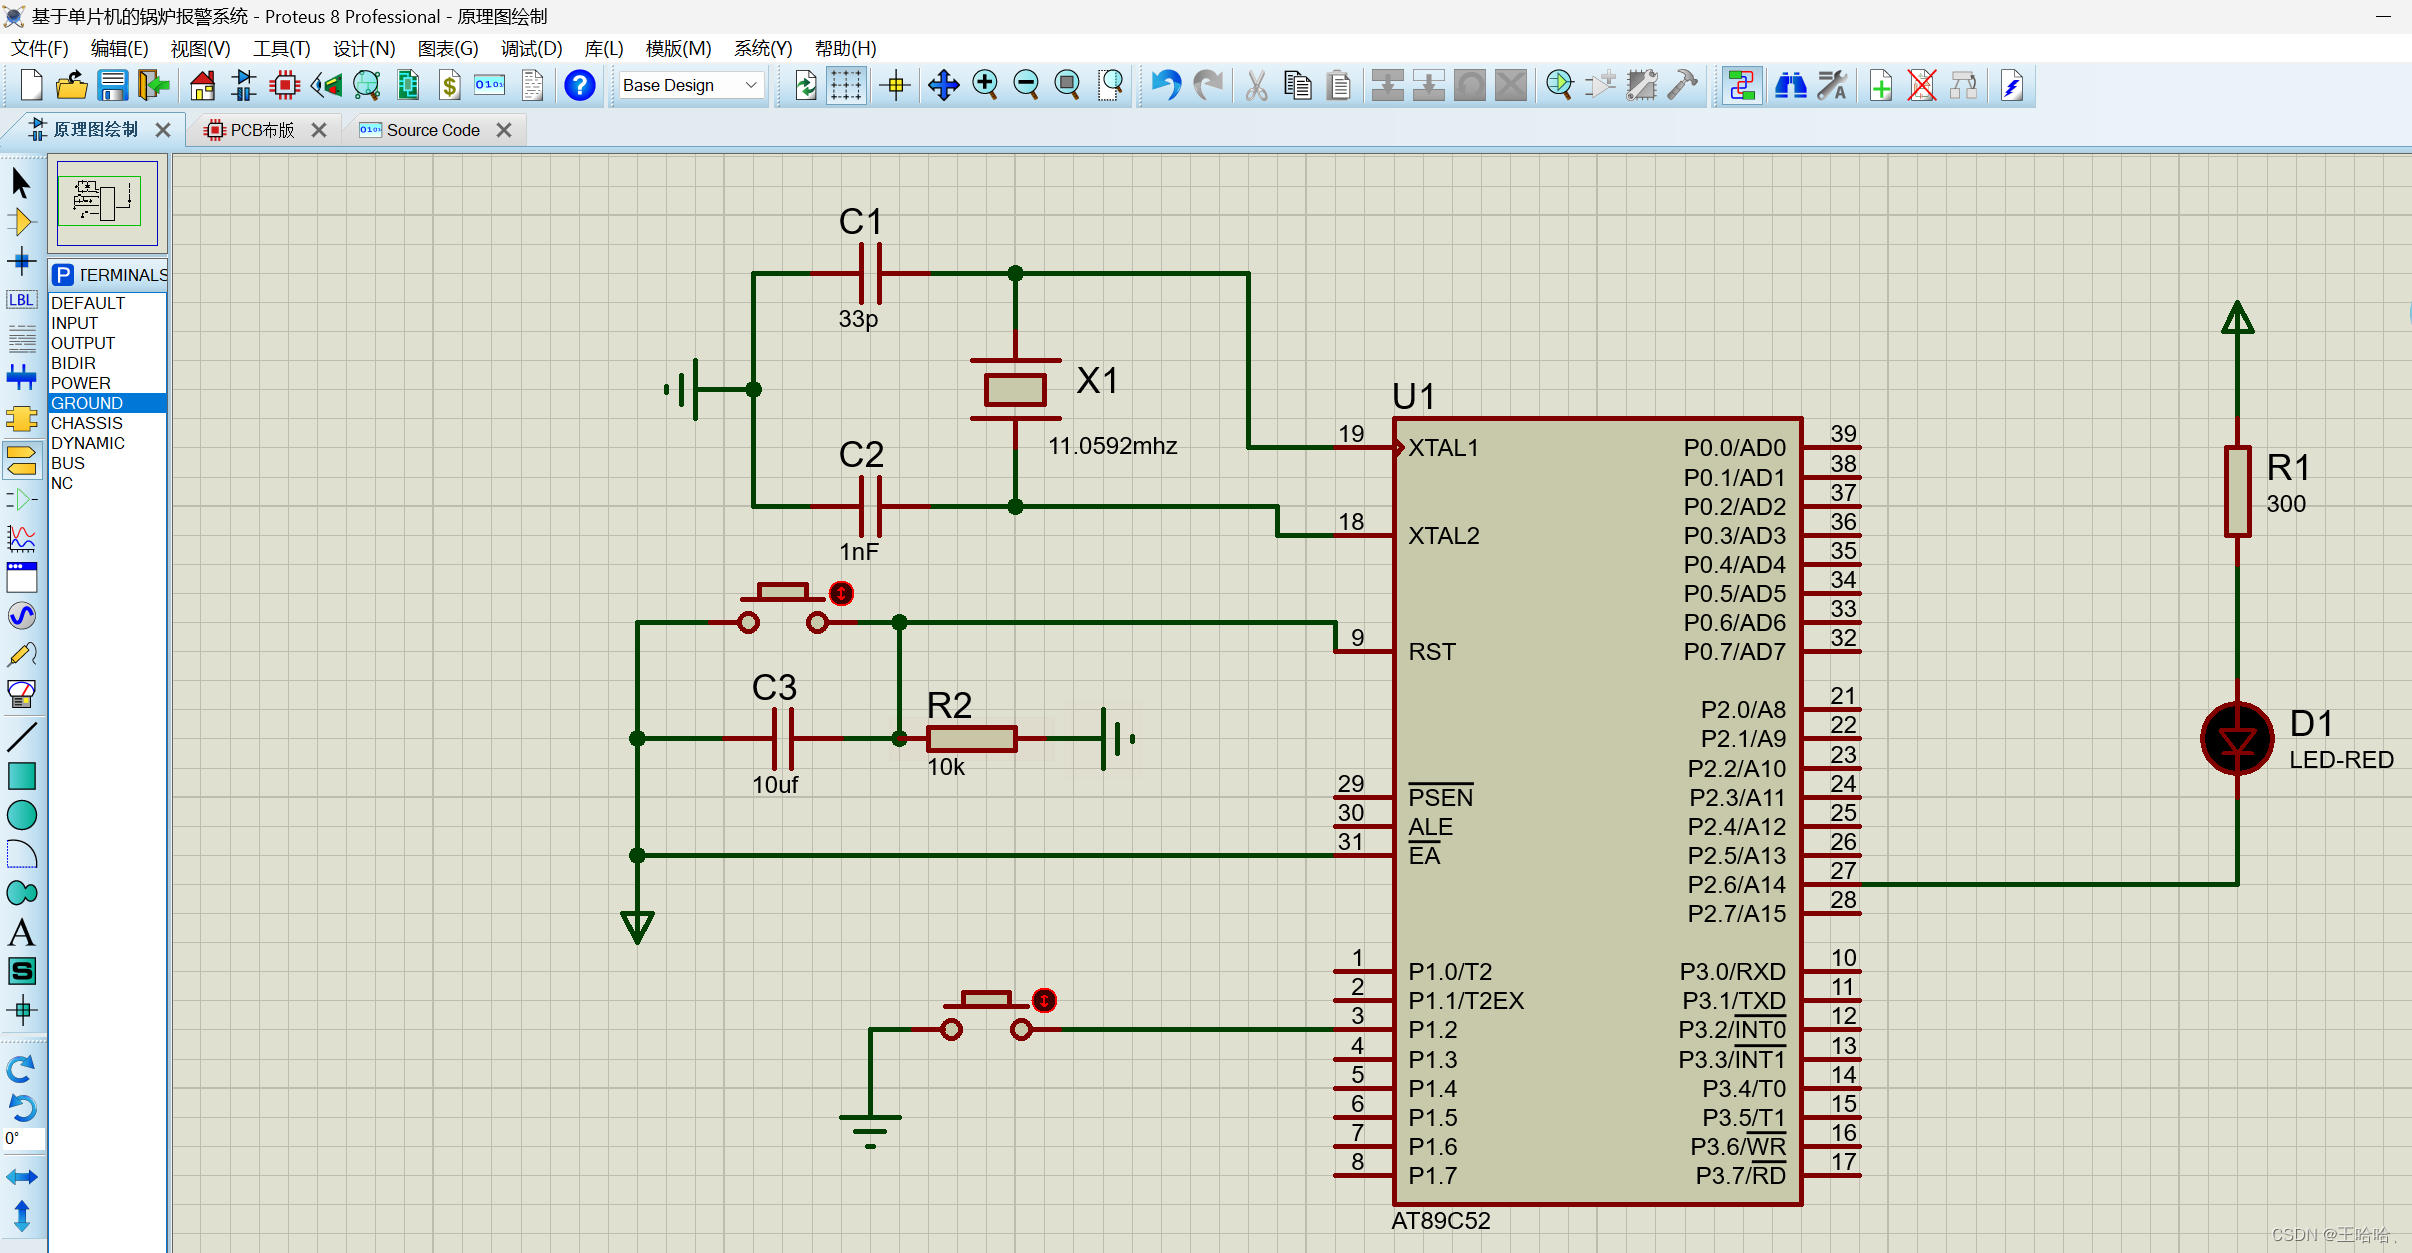Select the arrow Selection Mode tool

click(21, 183)
